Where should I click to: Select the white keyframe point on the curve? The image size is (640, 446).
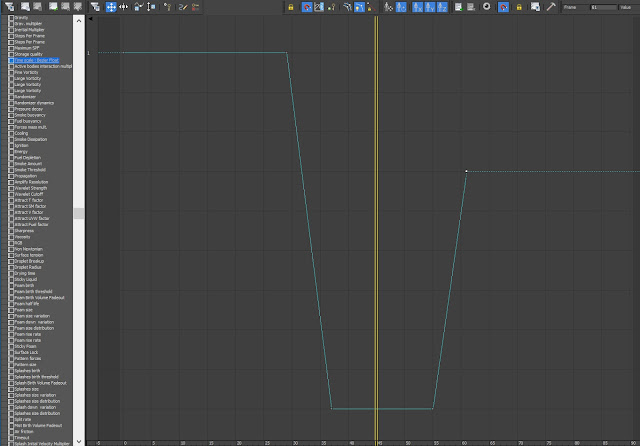point(466,171)
